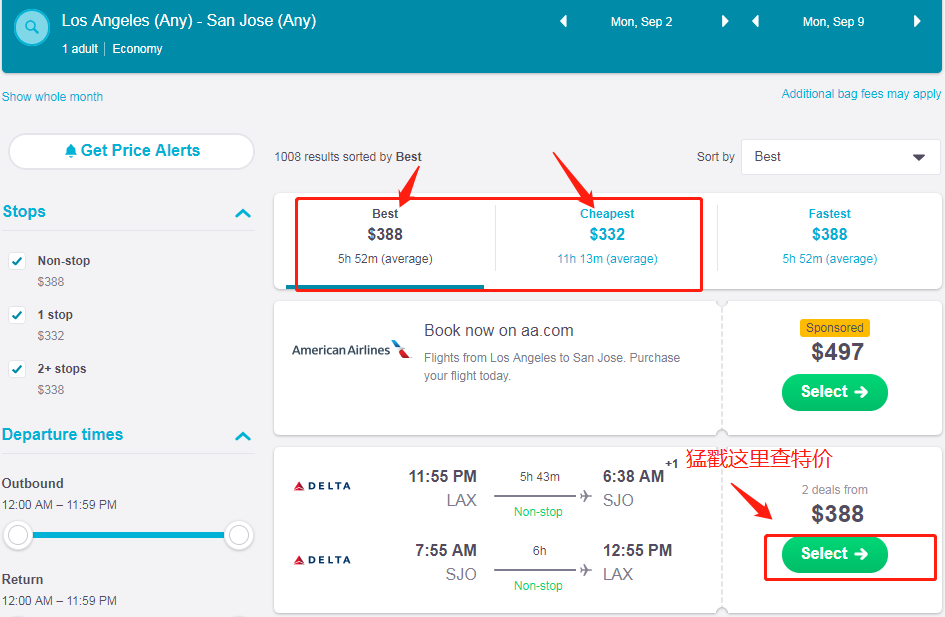Click the 1008 results sorted by Best text
Image resolution: width=945 pixels, height=617 pixels.
tap(348, 157)
